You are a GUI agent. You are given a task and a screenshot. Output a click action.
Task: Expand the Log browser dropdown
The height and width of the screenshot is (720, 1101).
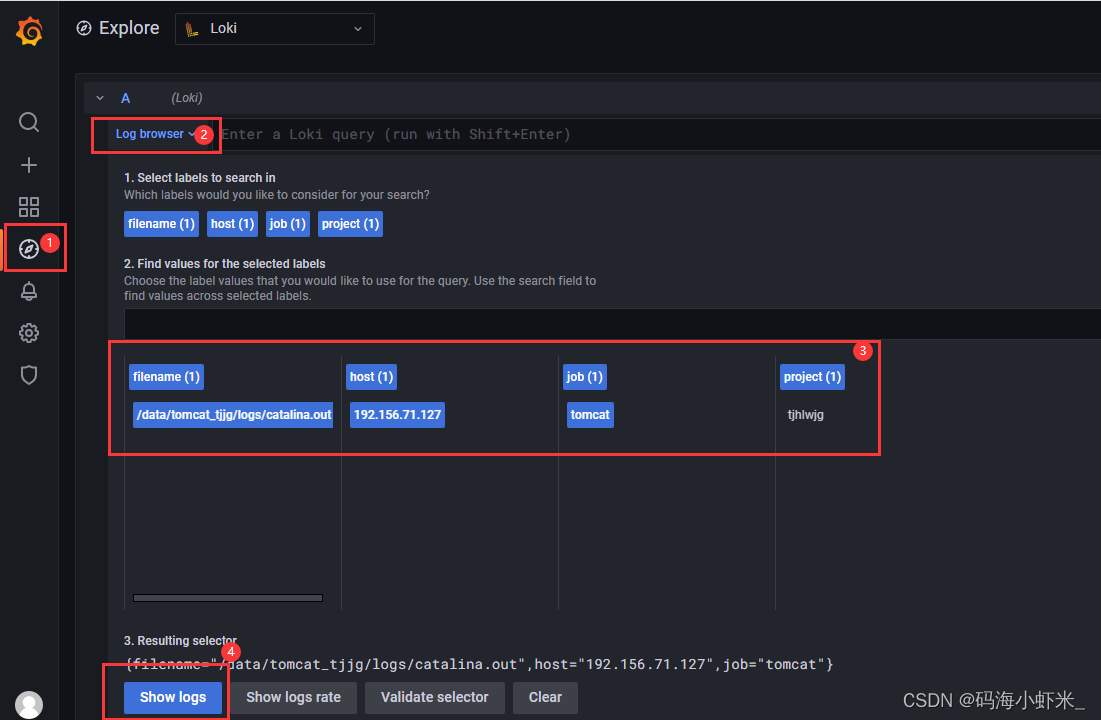(155, 134)
